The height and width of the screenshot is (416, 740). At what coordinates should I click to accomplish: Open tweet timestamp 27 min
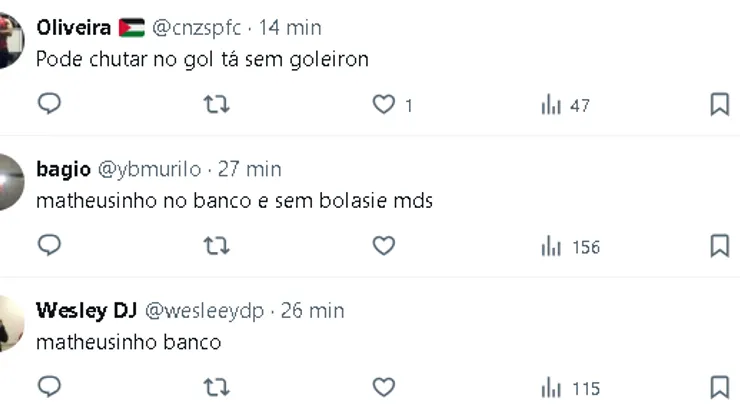pyautogui.click(x=250, y=169)
